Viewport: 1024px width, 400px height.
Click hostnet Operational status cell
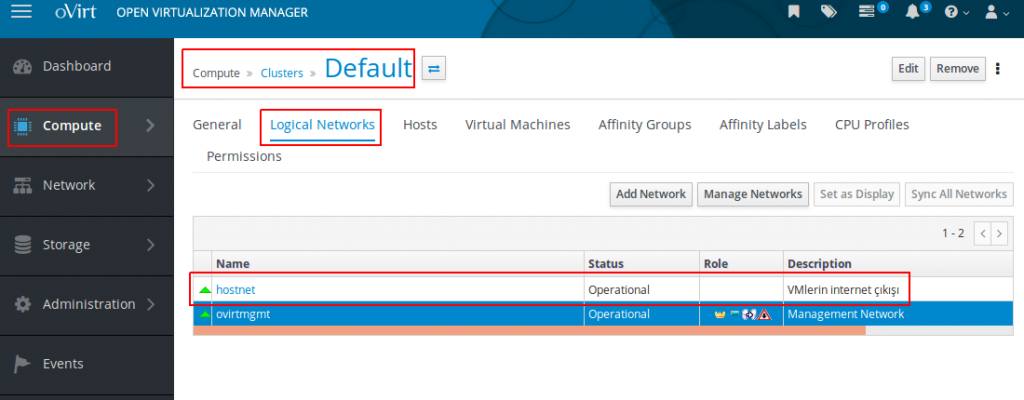coord(641,290)
